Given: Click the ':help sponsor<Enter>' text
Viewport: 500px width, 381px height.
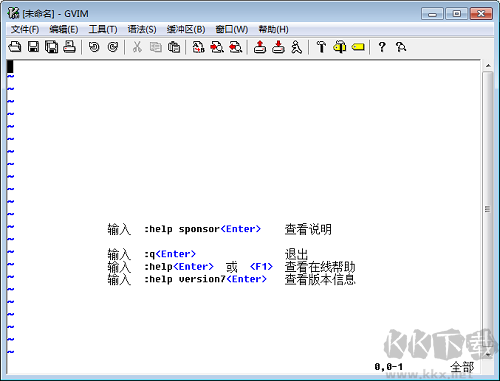Looking at the screenshot, I should (202, 229).
